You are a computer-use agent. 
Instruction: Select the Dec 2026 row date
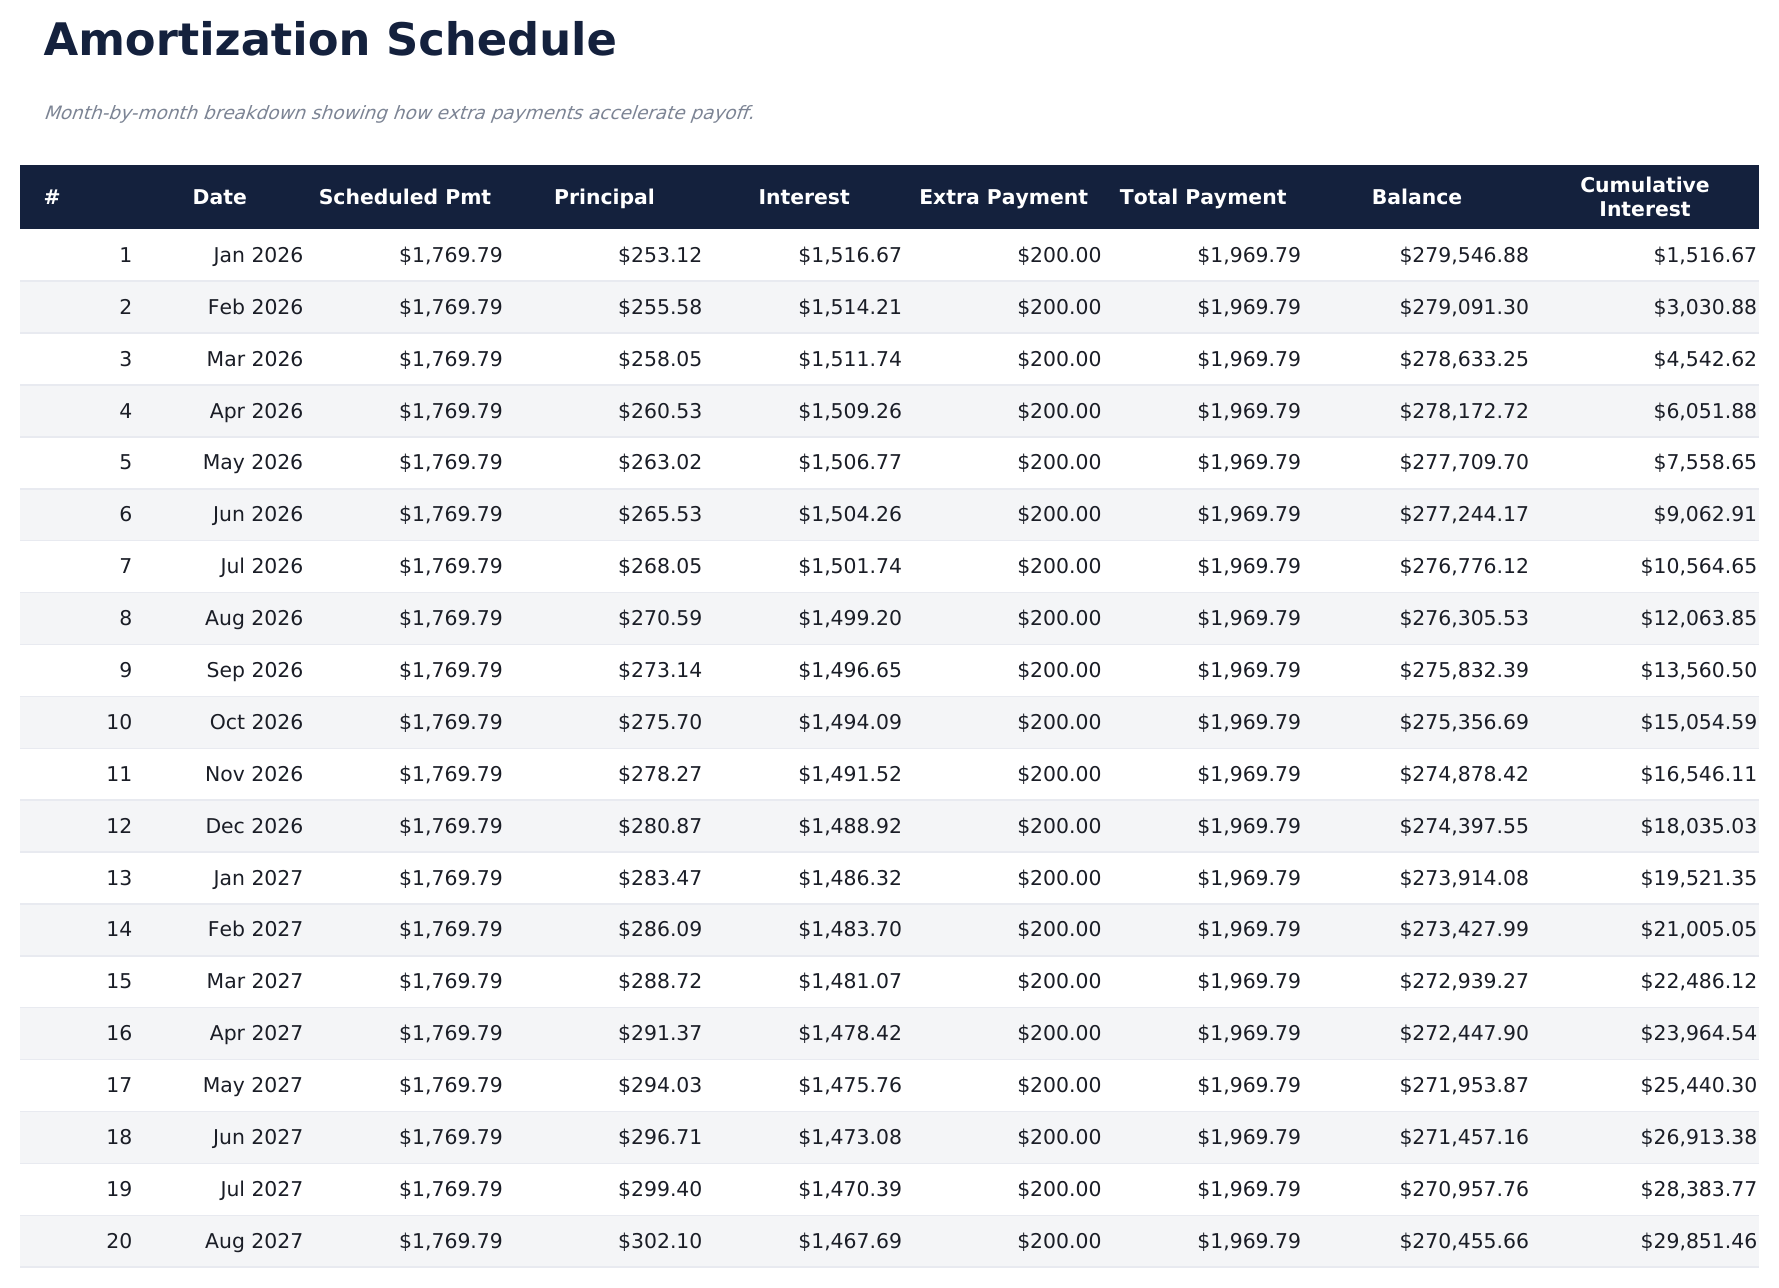pyautogui.click(x=254, y=826)
